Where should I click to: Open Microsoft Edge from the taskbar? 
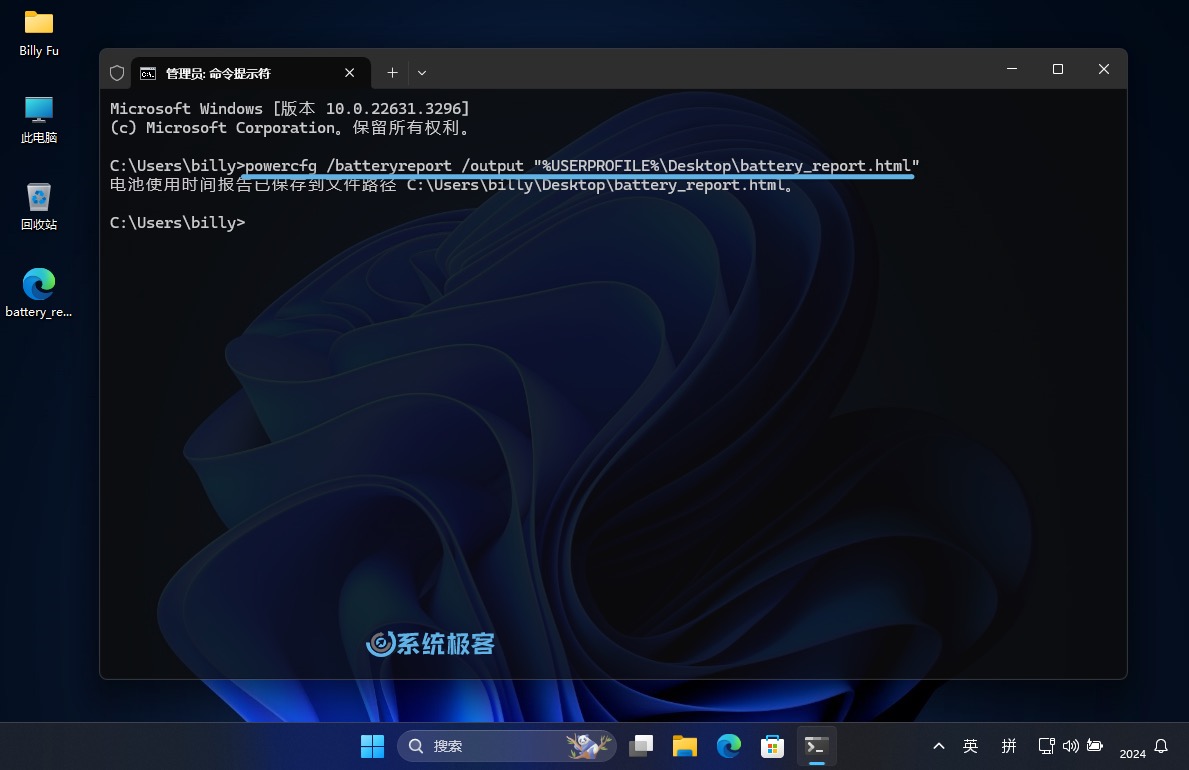(x=728, y=746)
